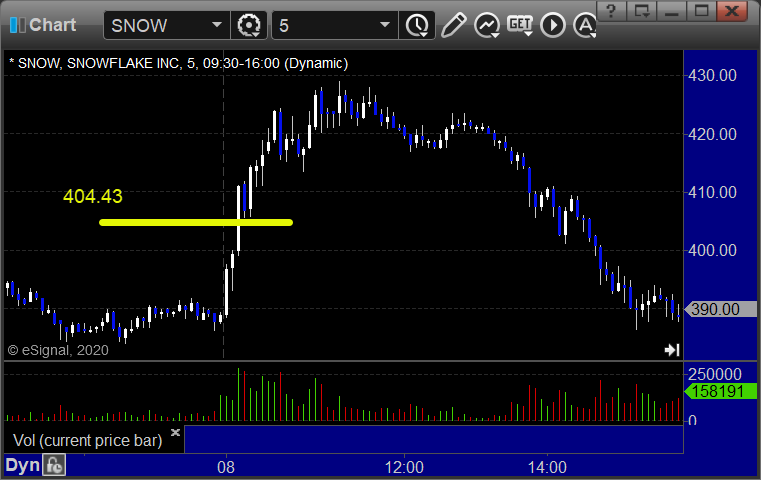Click the help question mark button
This screenshot has height=480, width=761.
(x=612, y=11)
